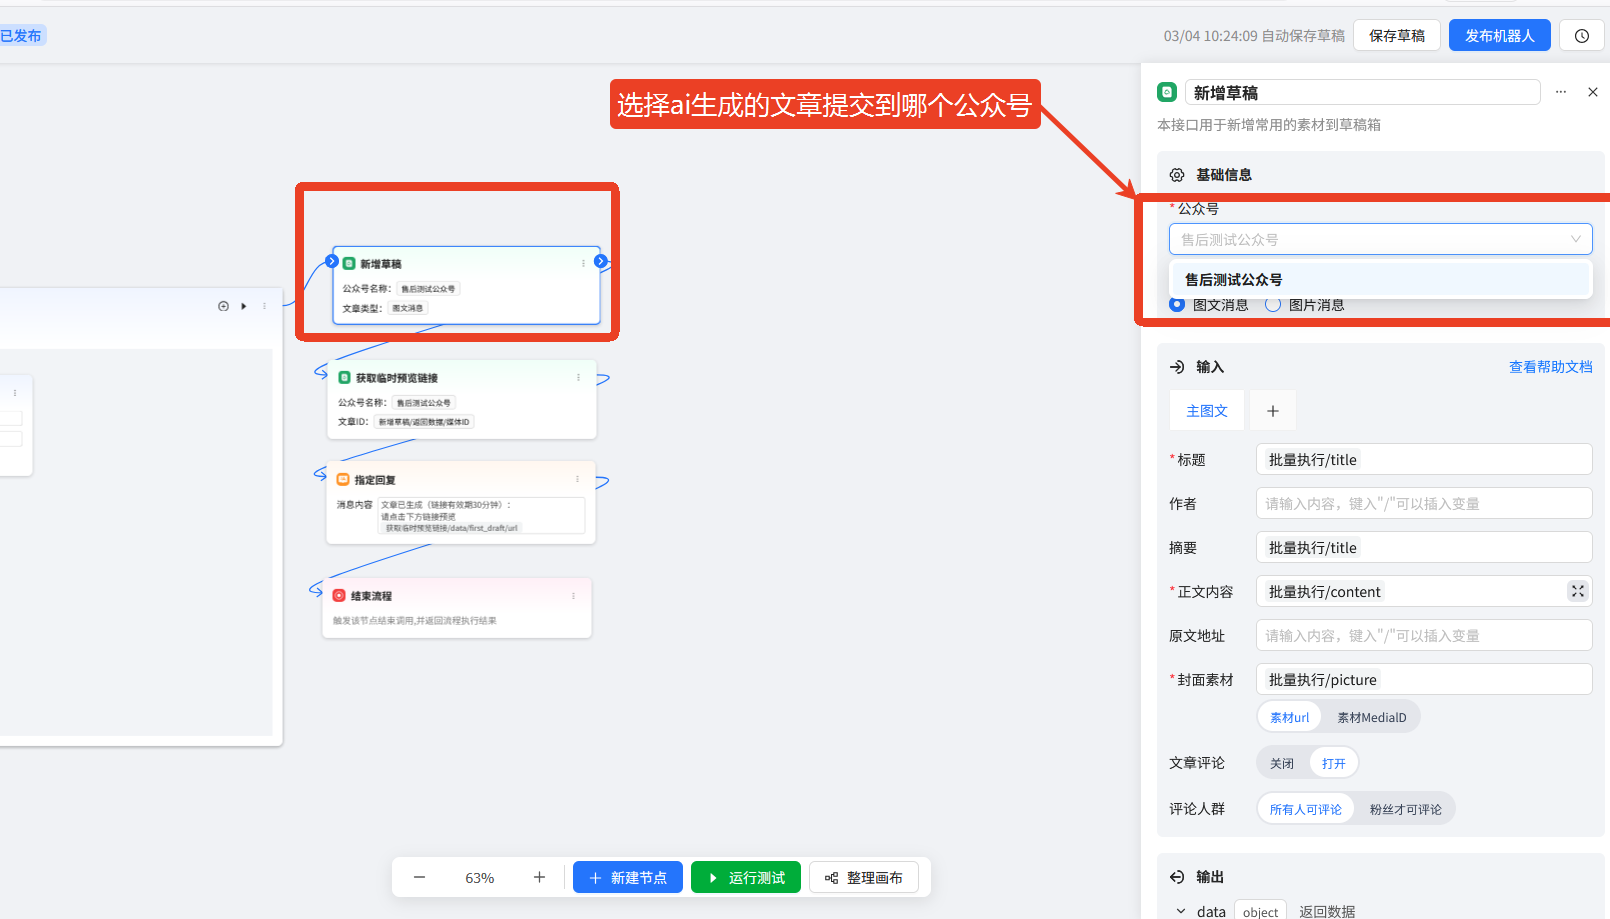Switch cover material to 素材url
Screen dimensions: 1610x919
pyautogui.click(x=1289, y=717)
